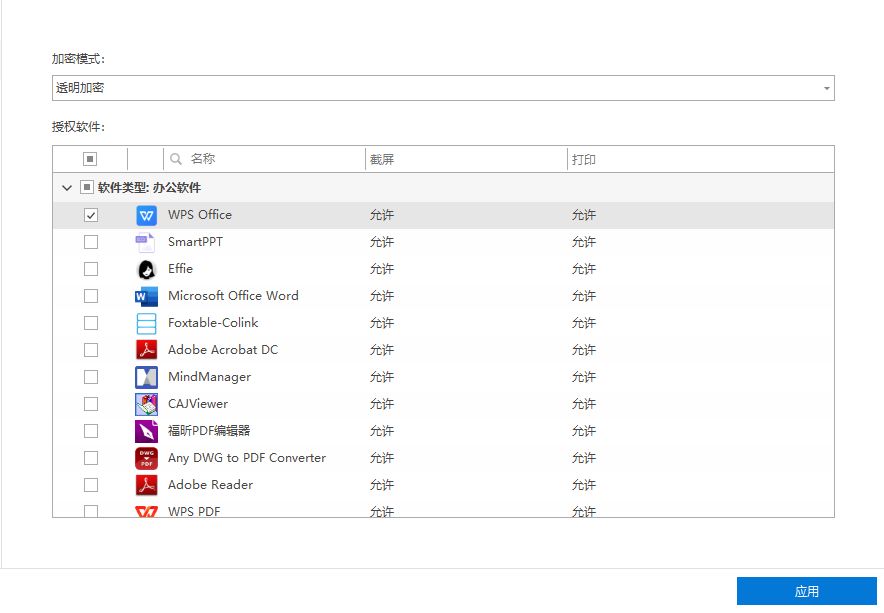Click the 打印 允许 cell for WPS Office
This screenshot has height=613, width=884.
[584, 215]
